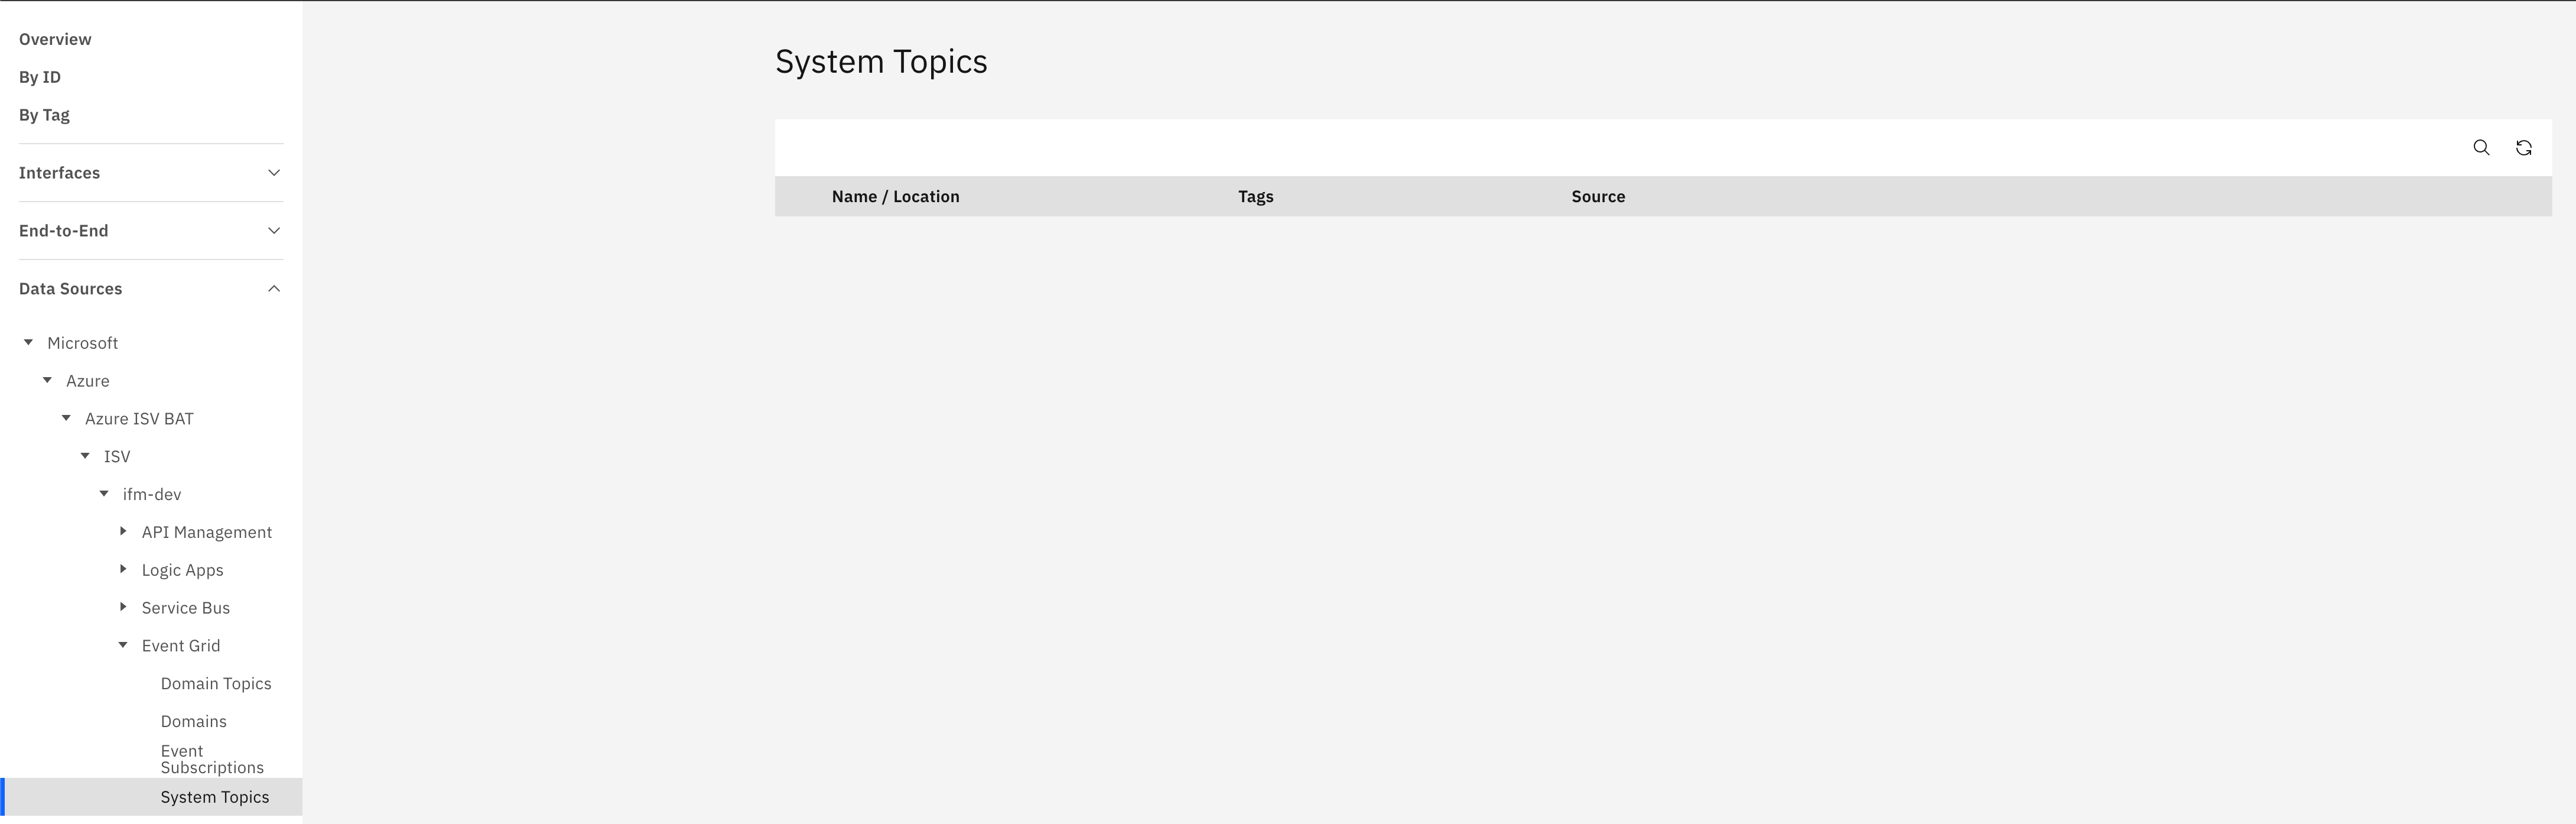Expand the API Management node arrow
Viewport: 2576px width, 824px height.
(x=123, y=532)
